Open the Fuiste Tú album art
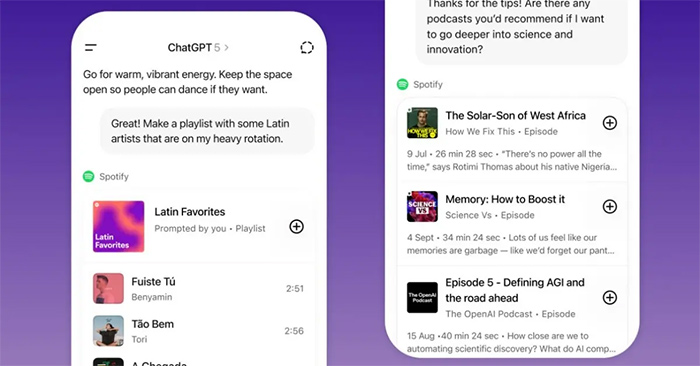This screenshot has height=366, width=700. [x=108, y=288]
